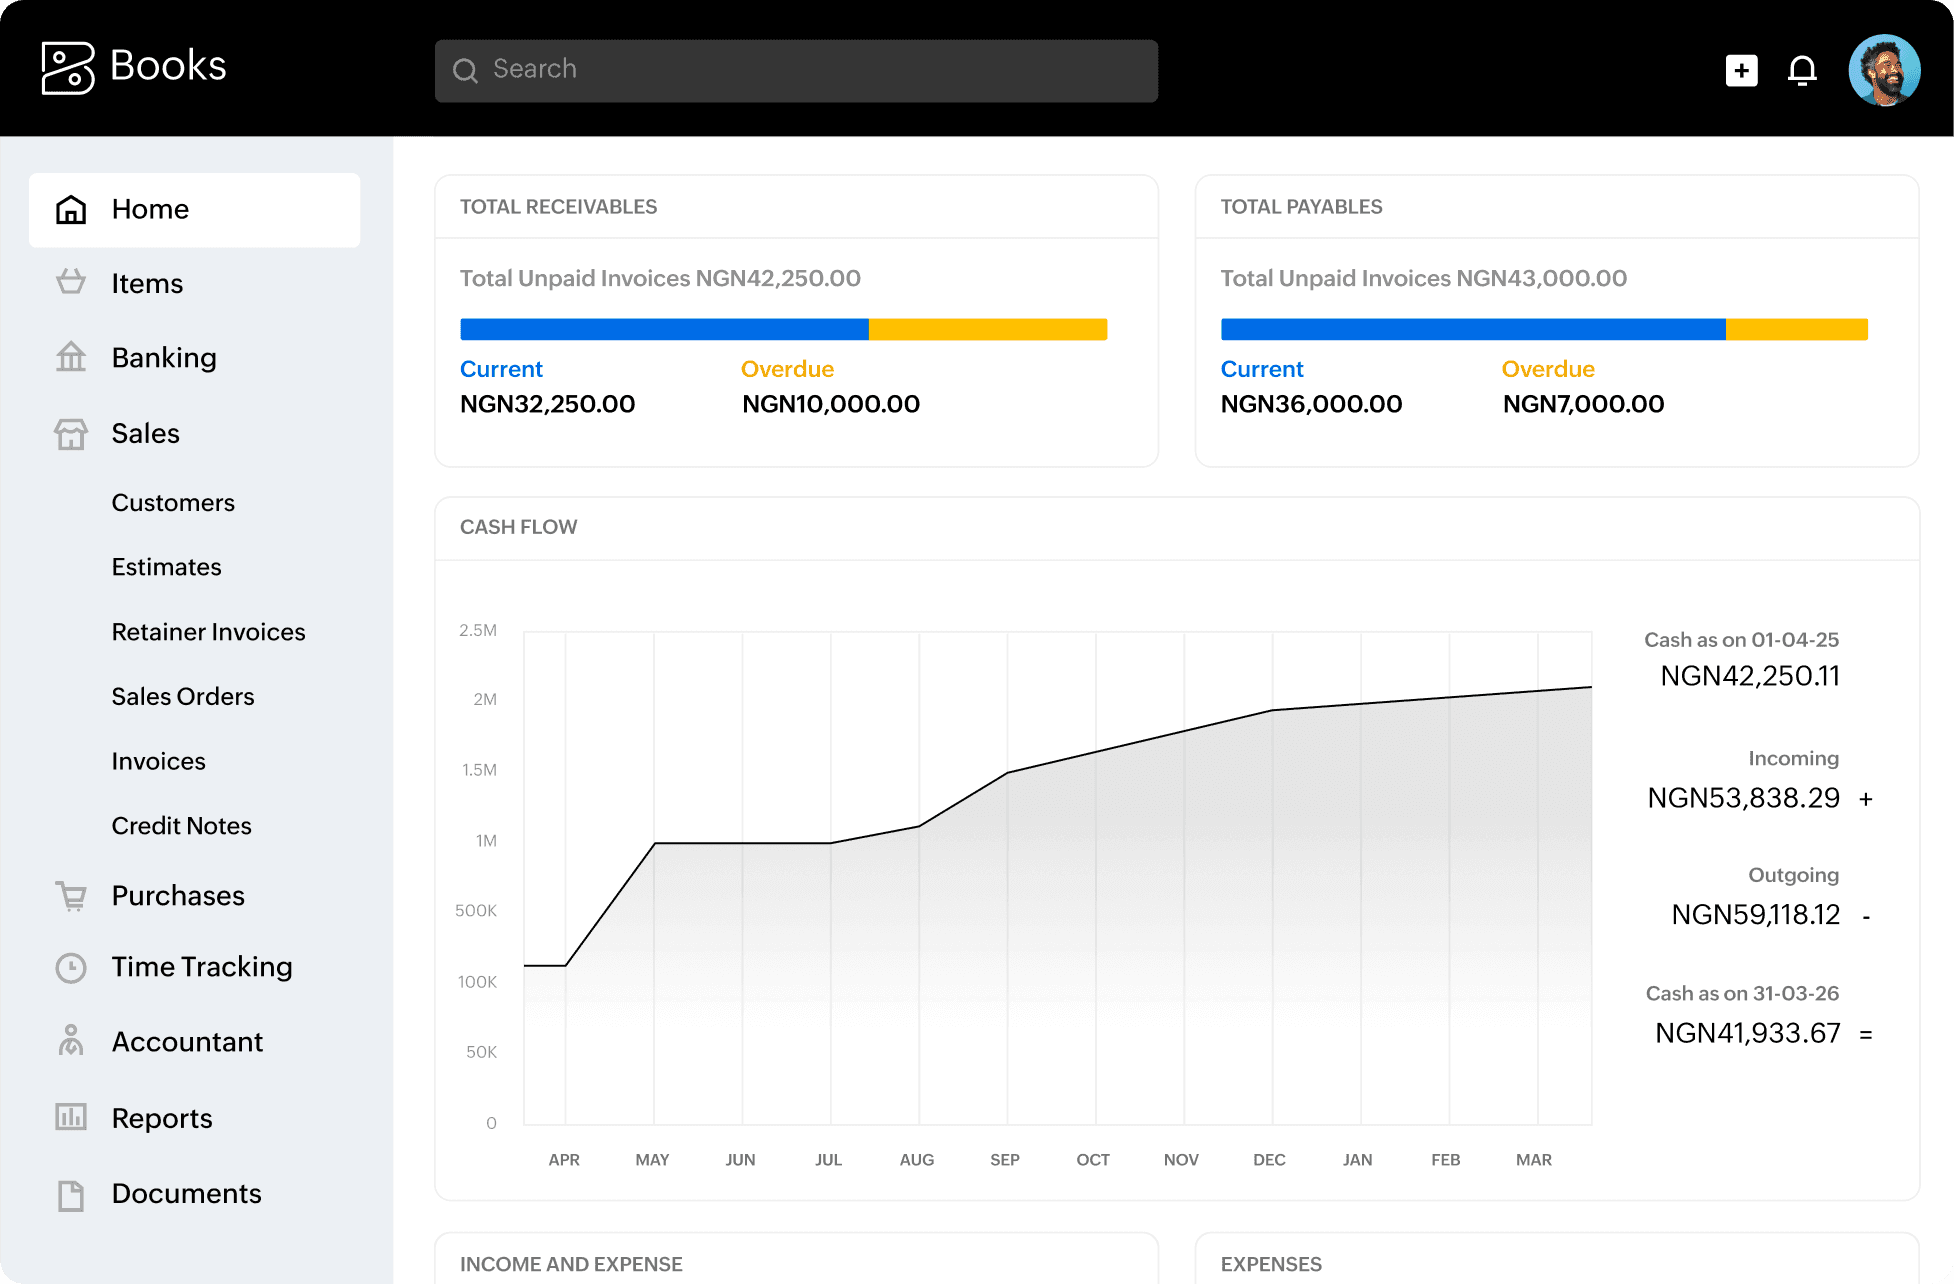Click Outgoing amount NGN59,118.12
Viewport: 1954px width, 1284px height.
(x=1755, y=915)
